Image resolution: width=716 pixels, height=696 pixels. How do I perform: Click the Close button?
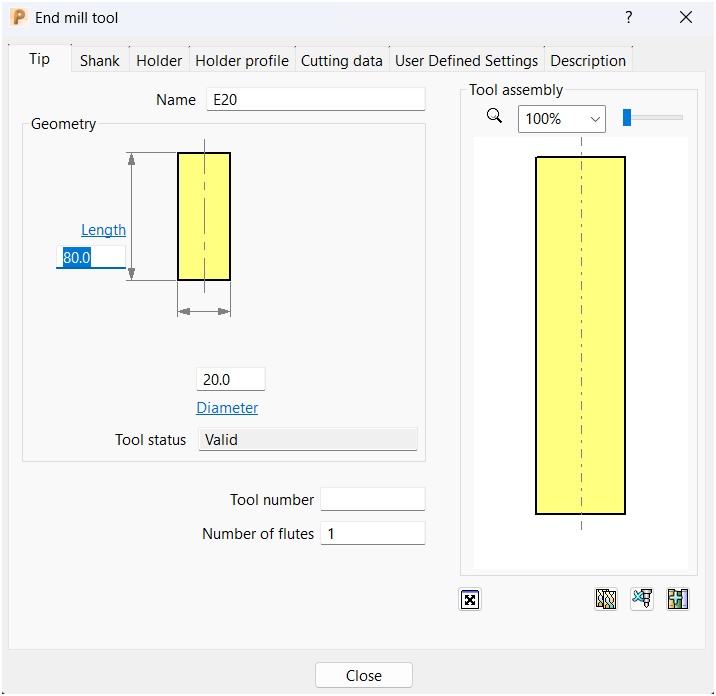(x=364, y=675)
